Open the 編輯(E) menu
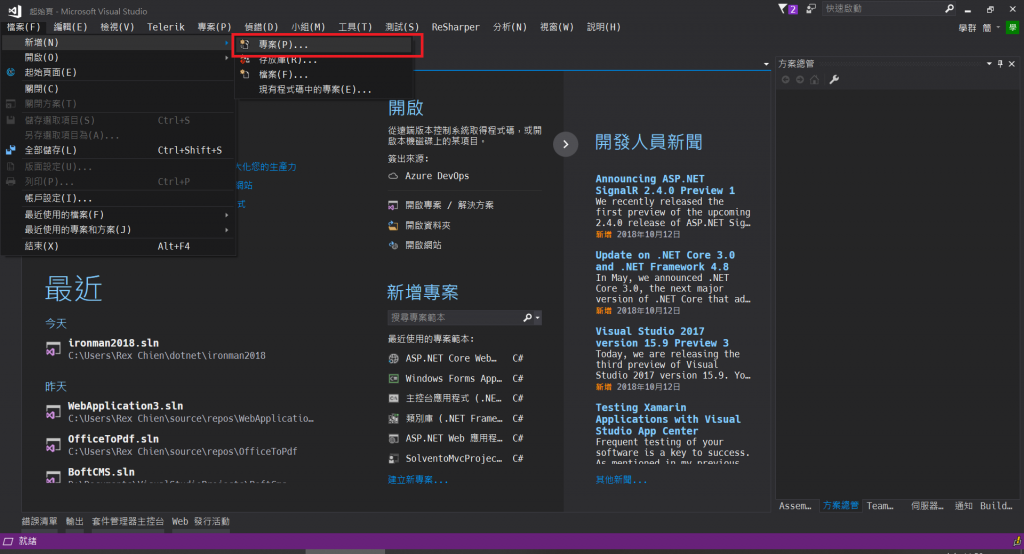This screenshot has height=554, width=1024. pos(70,27)
